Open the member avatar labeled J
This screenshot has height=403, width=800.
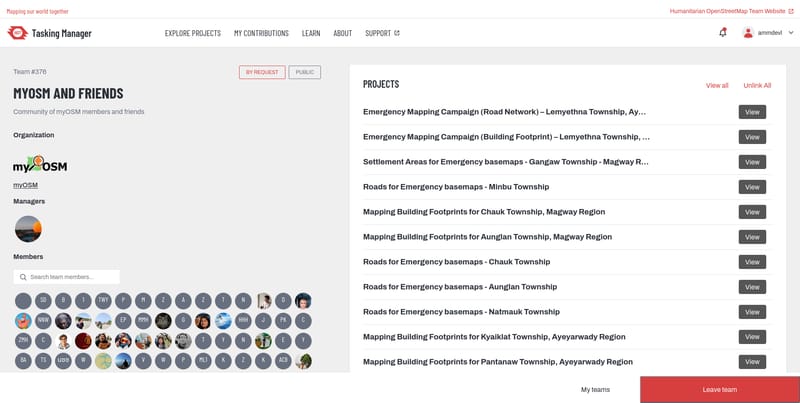point(263,321)
